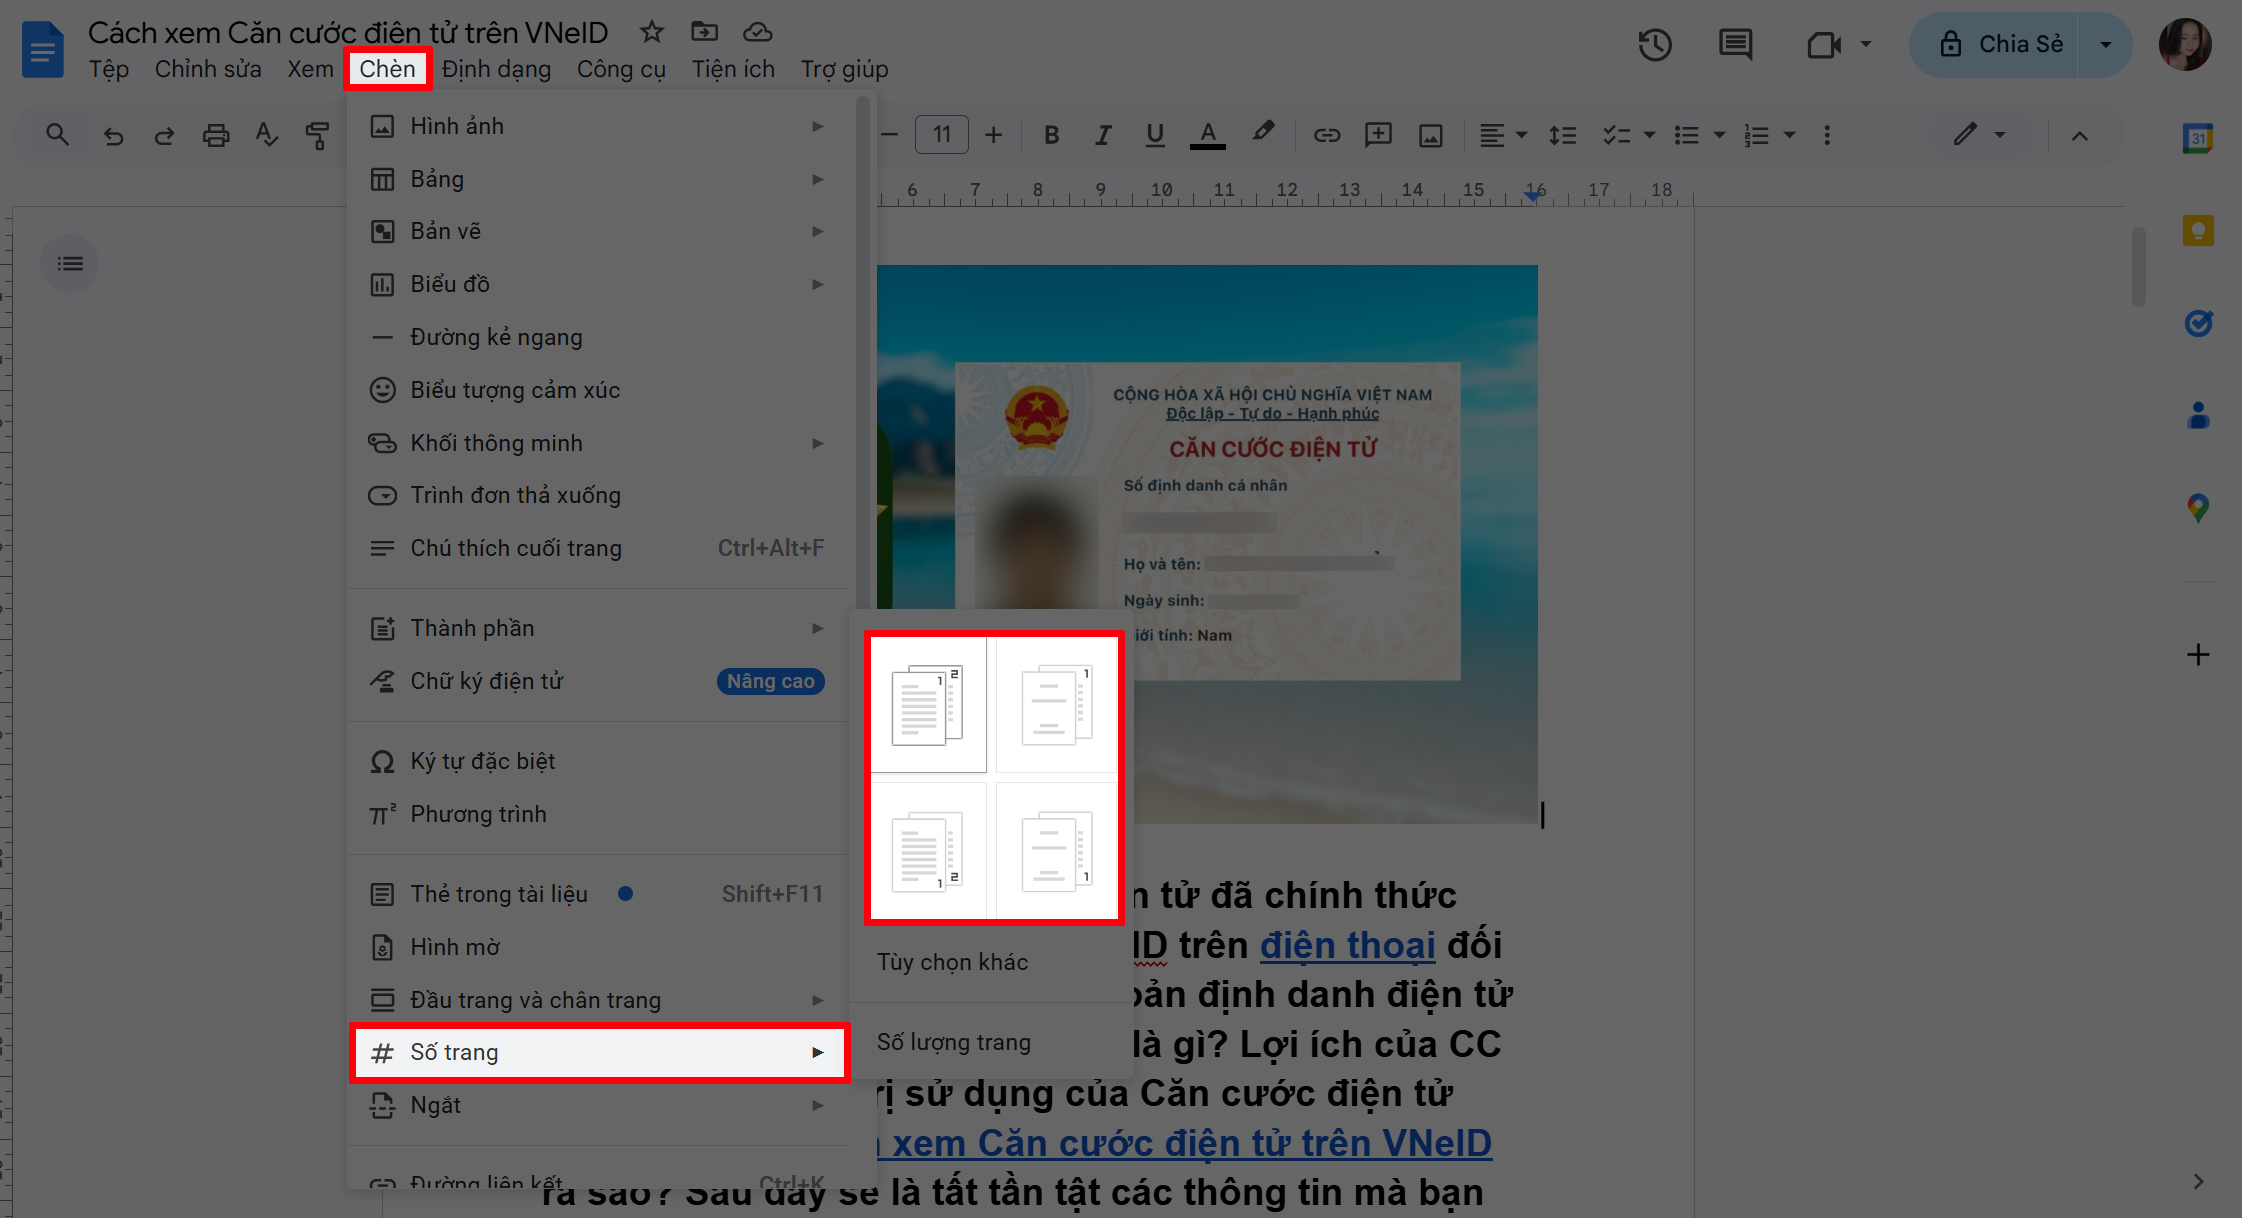Click the Bold formatting icon
2242x1218 pixels.
1050,136
